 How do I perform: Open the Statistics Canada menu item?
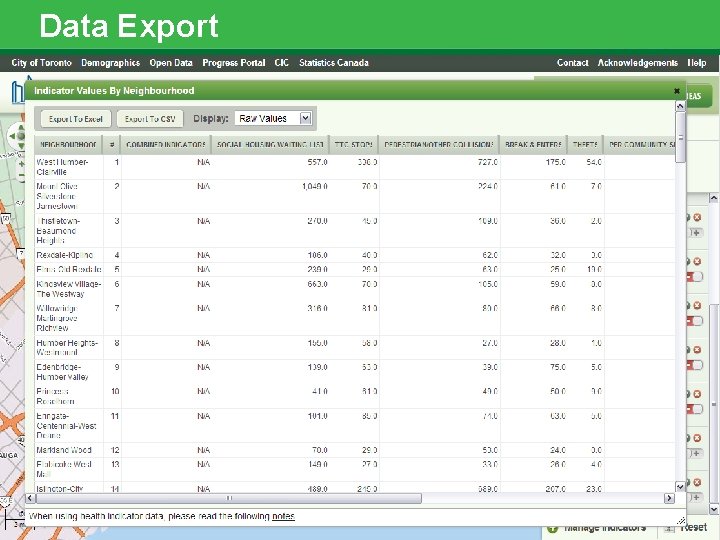coord(334,63)
